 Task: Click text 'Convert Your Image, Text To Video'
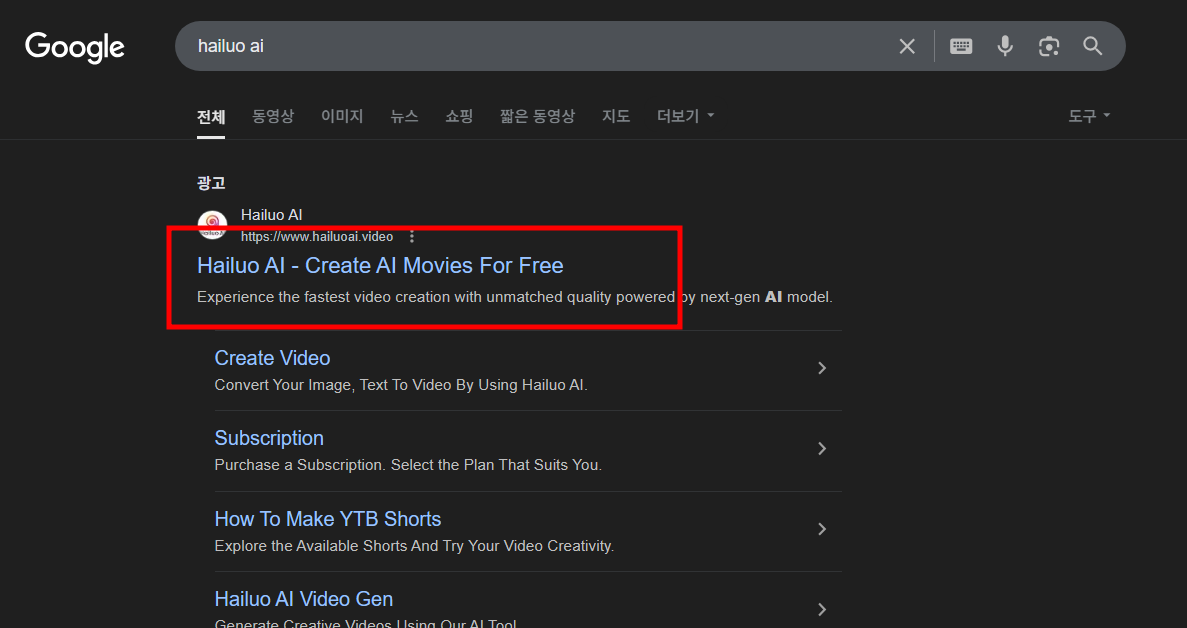coord(332,385)
